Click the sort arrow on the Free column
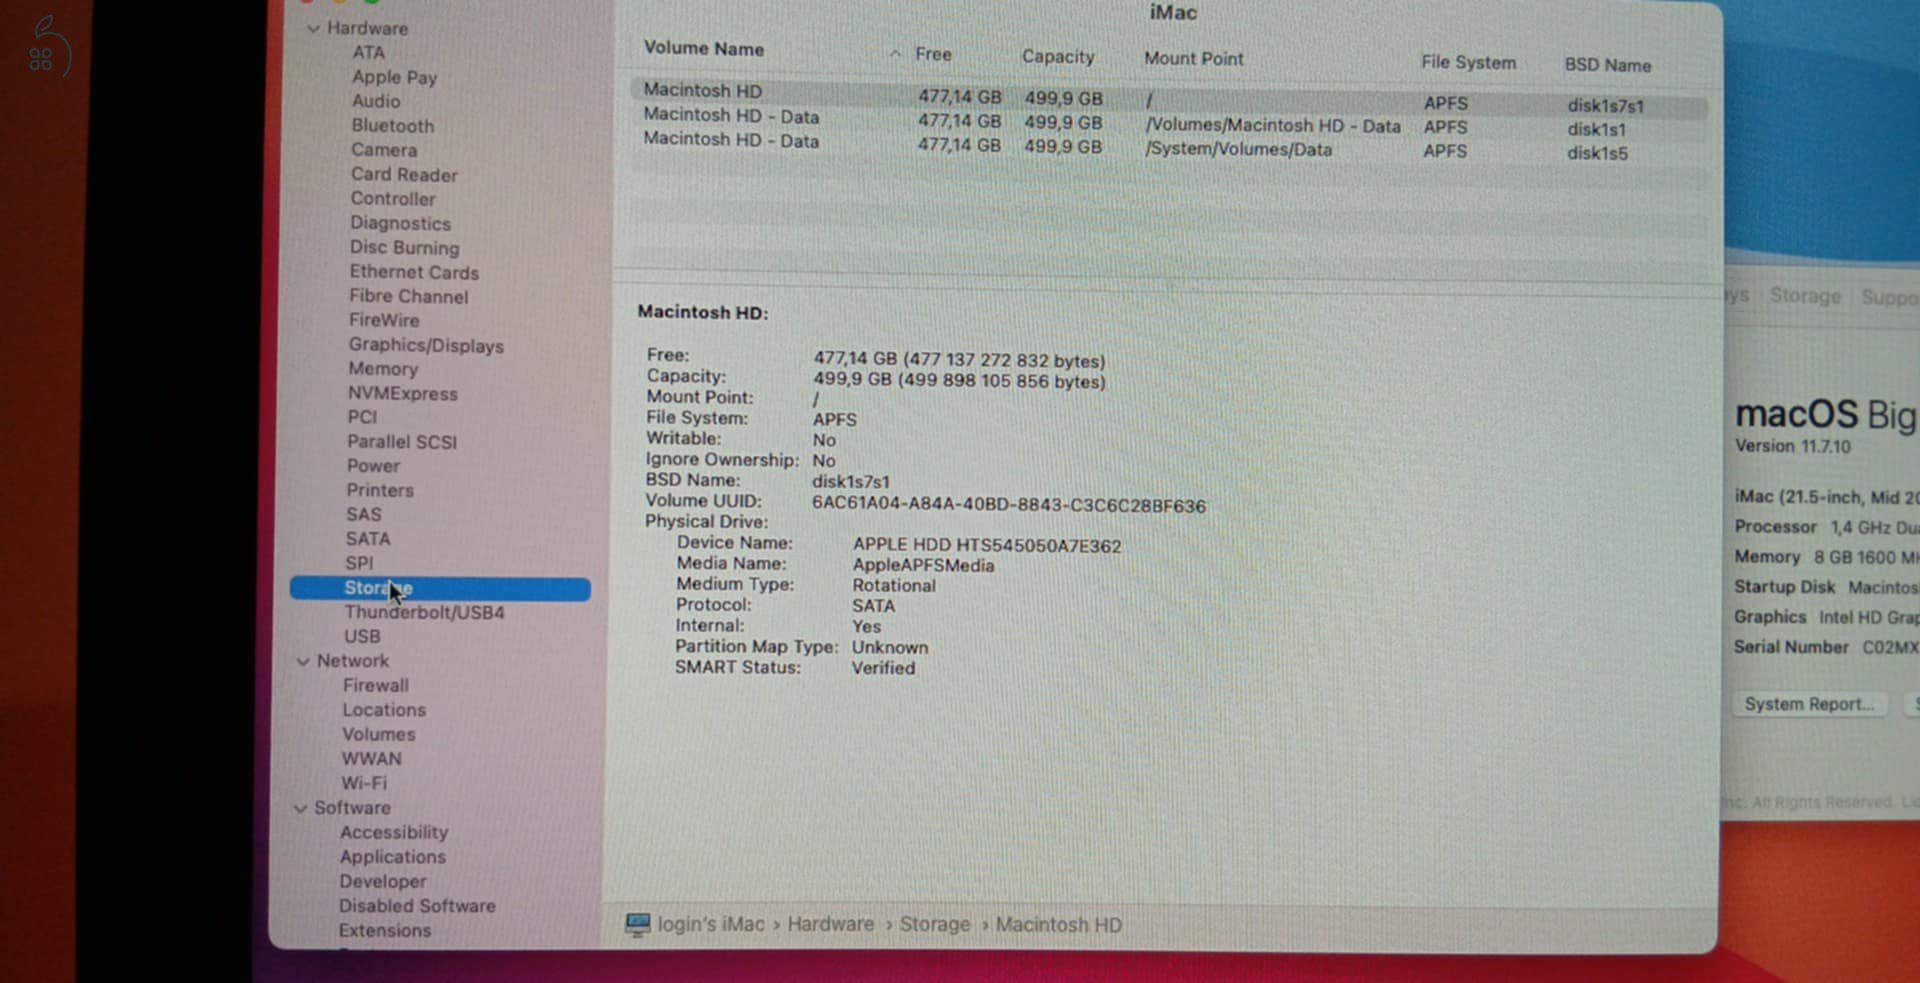Viewport: 1920px width, 983px height. pyautogui.click(x=896, y=54)
